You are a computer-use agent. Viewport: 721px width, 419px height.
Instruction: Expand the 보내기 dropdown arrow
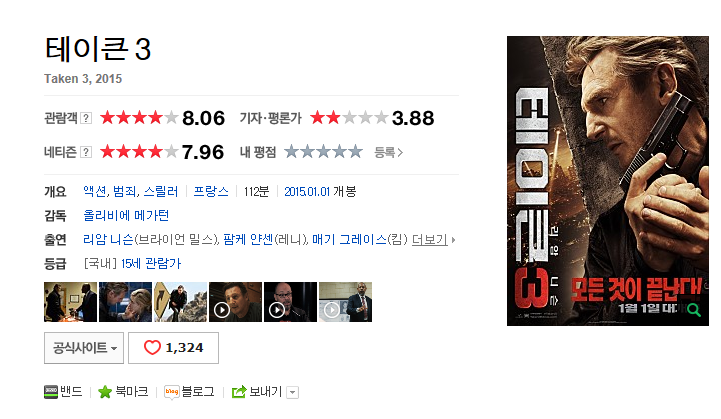click(292, 392)
